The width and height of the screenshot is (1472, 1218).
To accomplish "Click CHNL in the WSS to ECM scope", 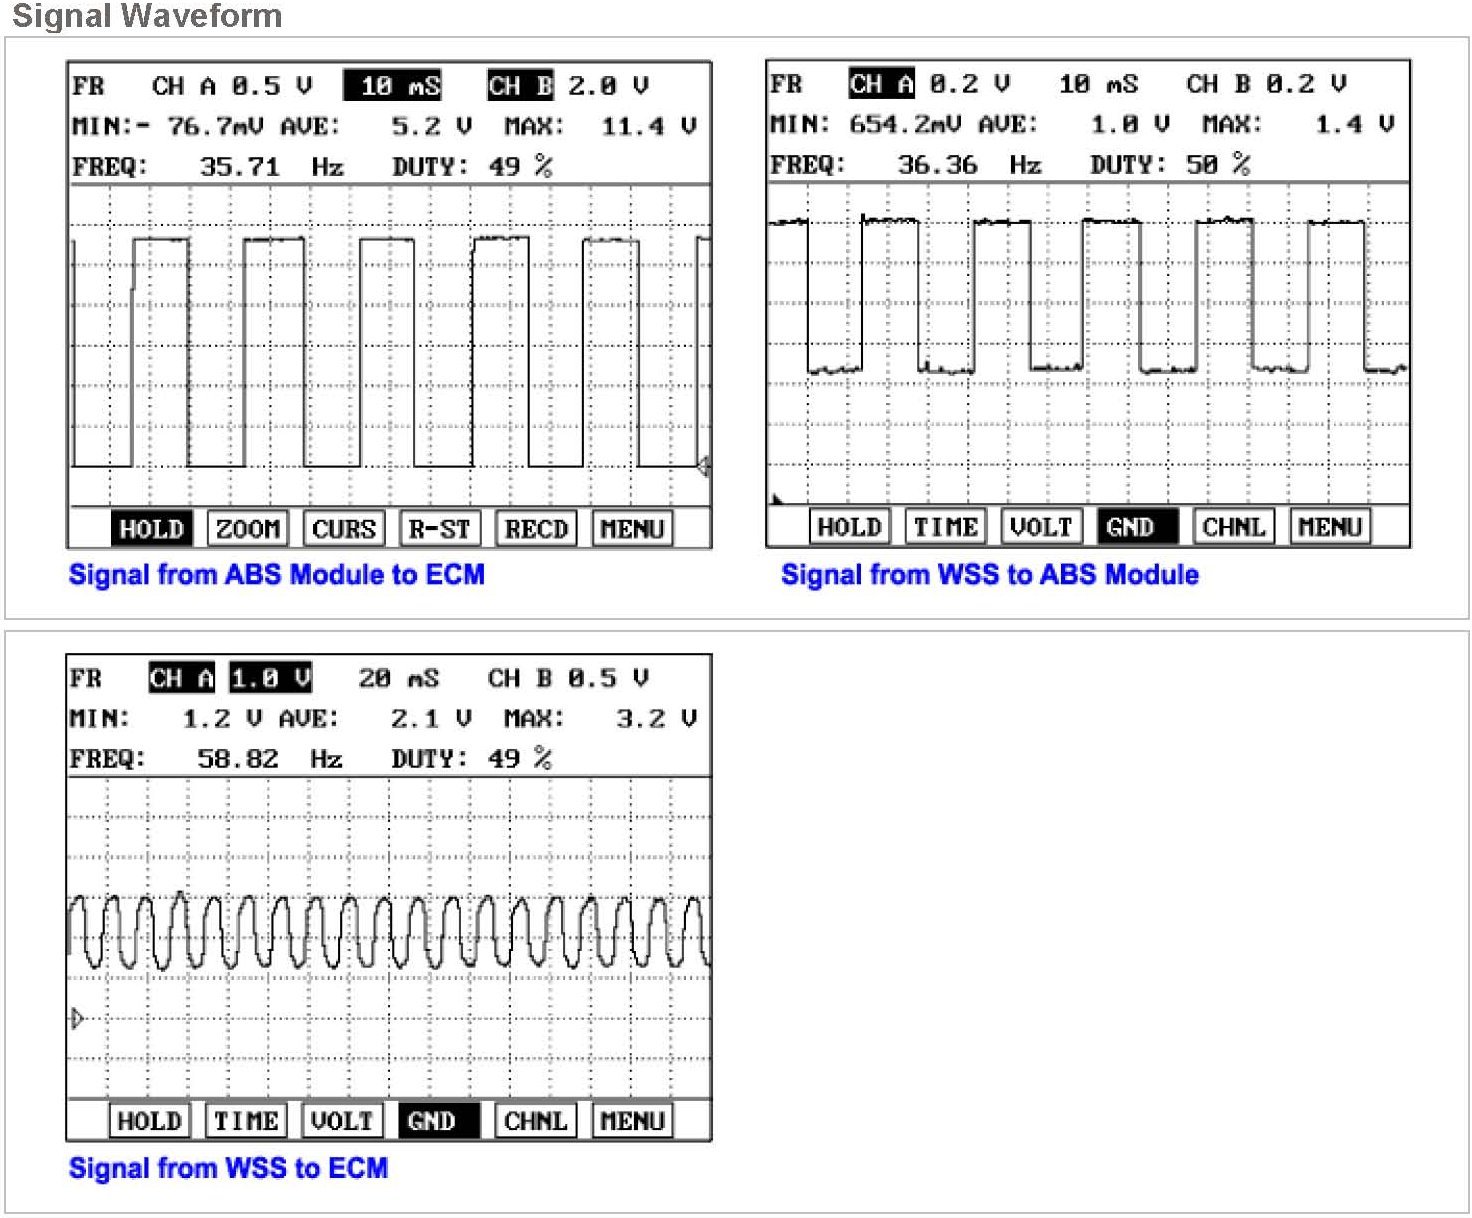I will [x=534, y=1121].
